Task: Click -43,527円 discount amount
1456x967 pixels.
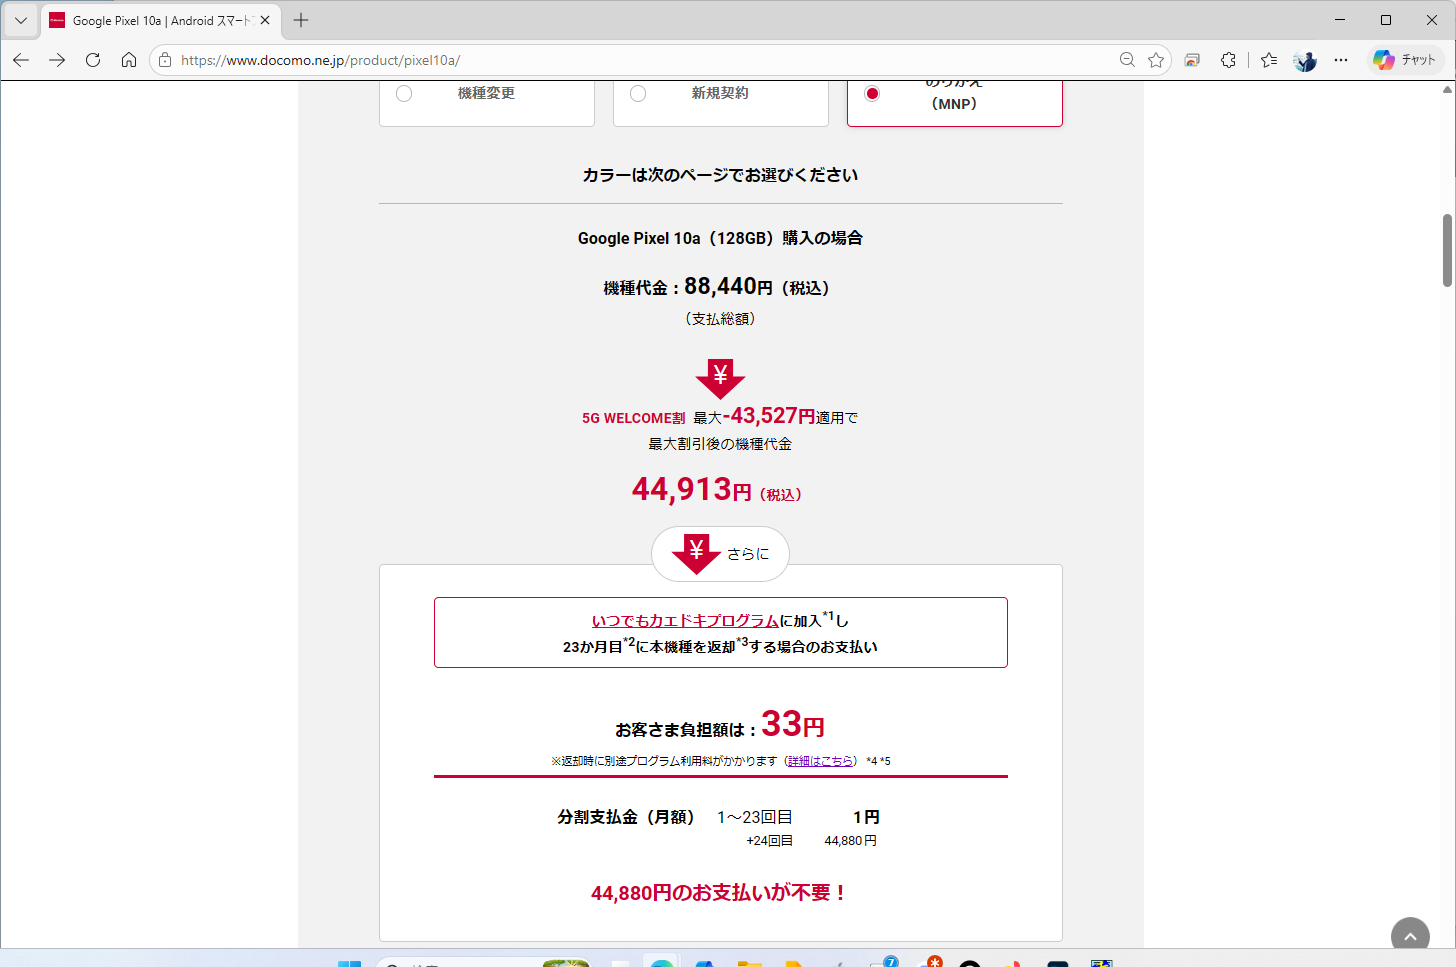Action: (x=769, y=416)
